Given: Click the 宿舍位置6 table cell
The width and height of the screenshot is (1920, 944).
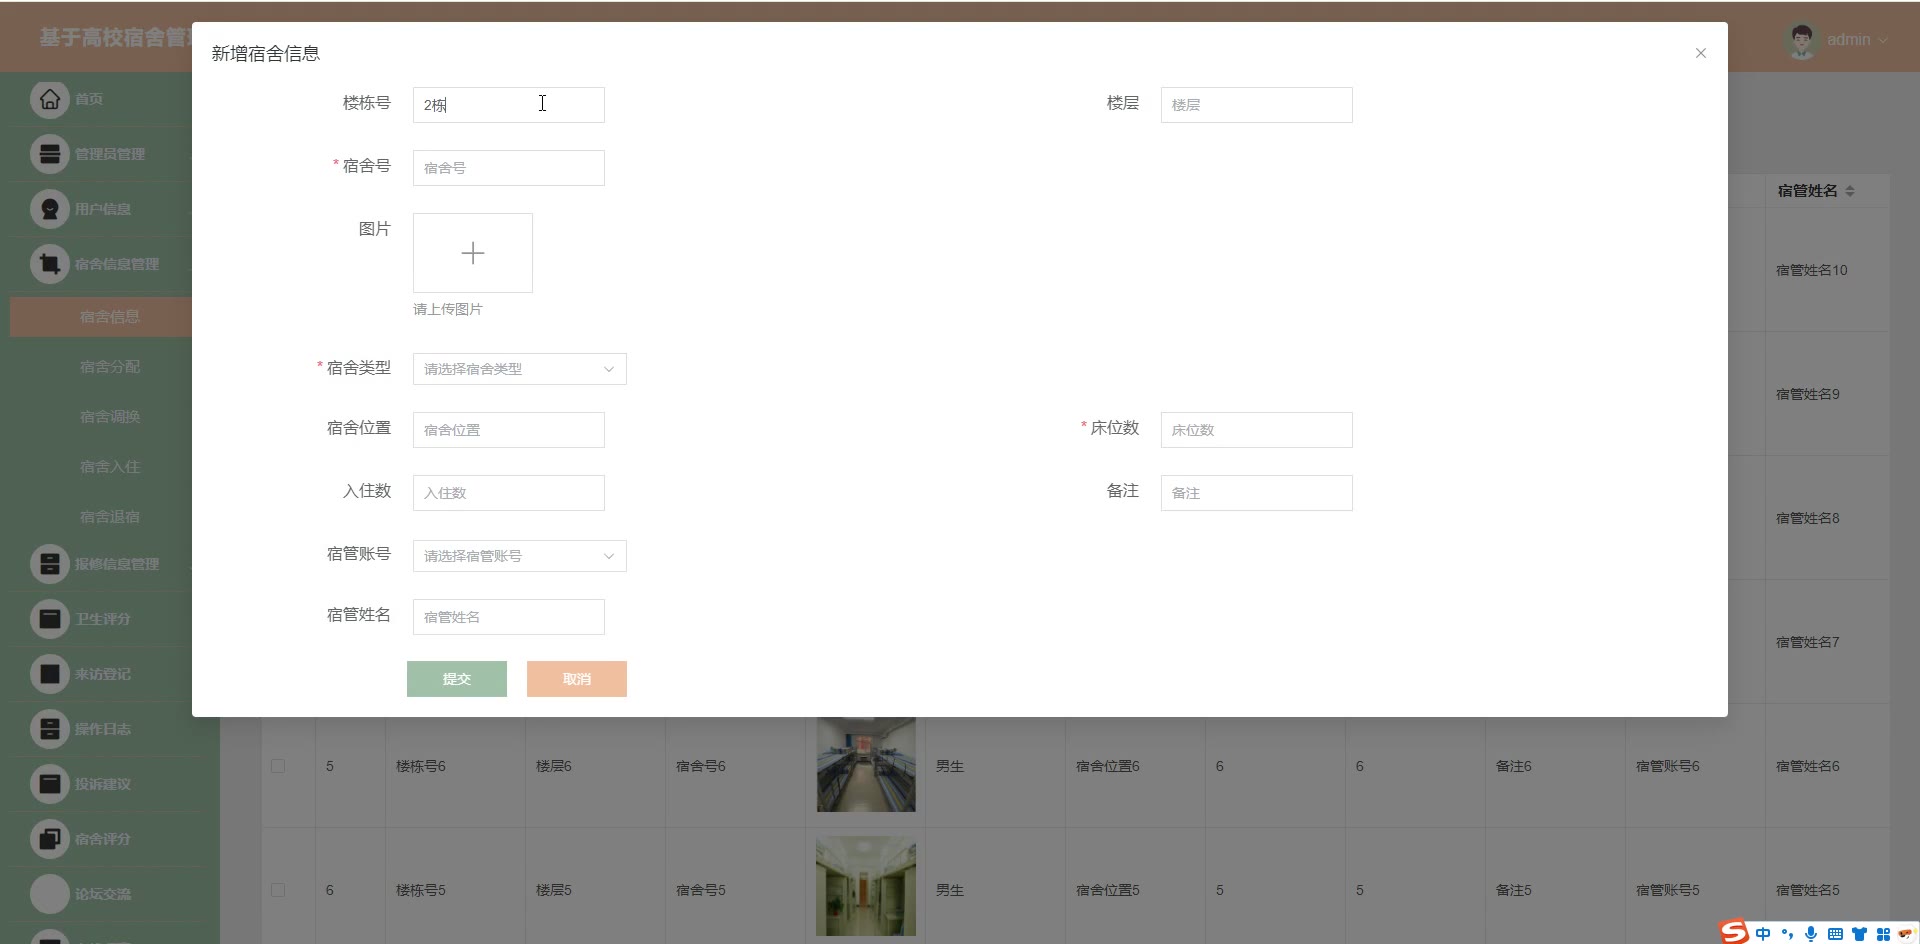Looking at the screenshot, I should tap(1108, 766).
